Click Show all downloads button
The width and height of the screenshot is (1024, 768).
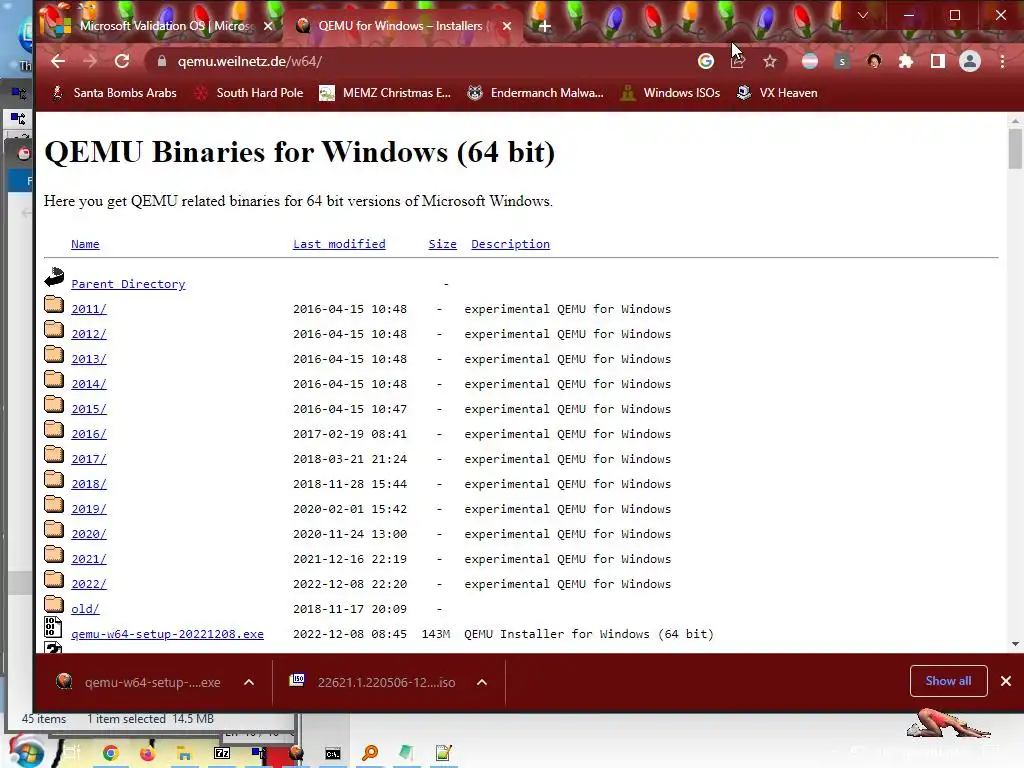pyautogui.click(x=948, y=681)
